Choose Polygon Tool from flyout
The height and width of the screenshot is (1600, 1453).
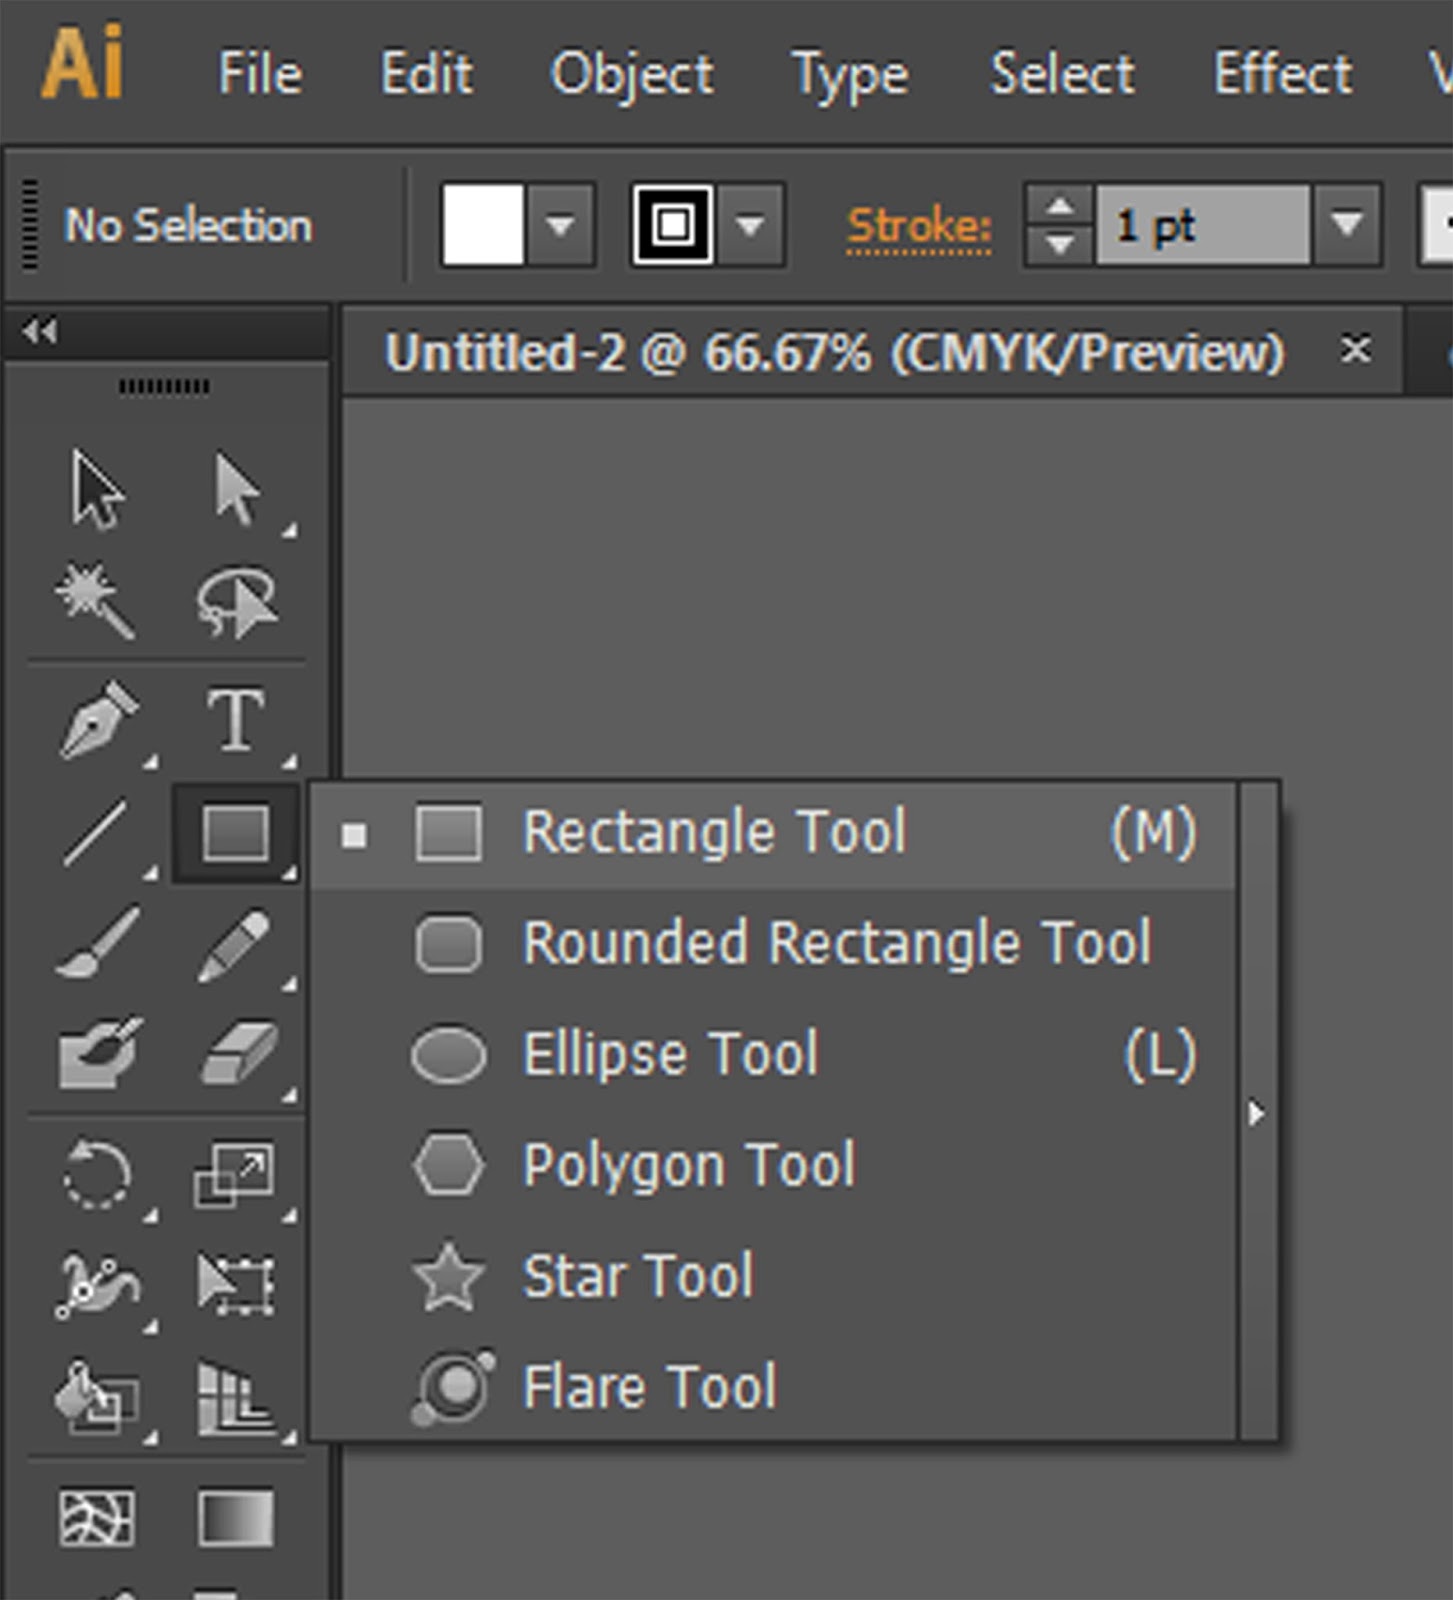(772, 1165)
